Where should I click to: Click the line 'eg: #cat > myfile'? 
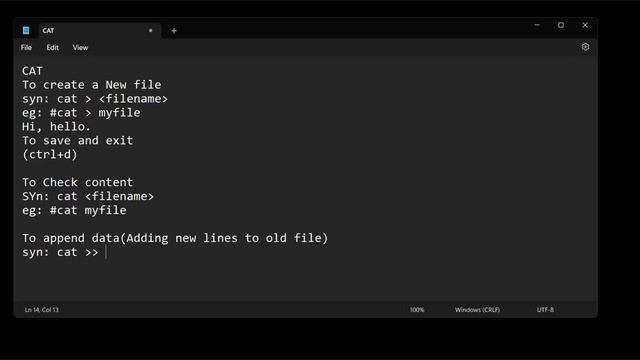[x=81, y=113]
